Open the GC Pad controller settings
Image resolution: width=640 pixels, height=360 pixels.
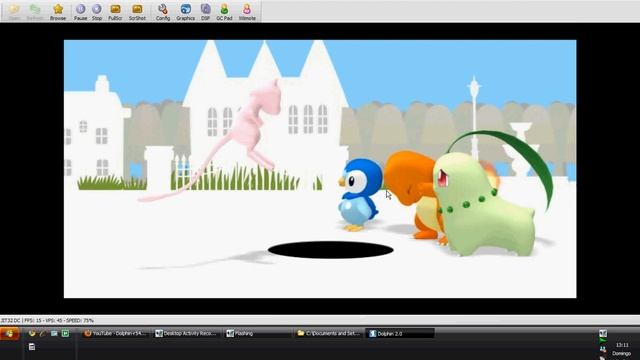click(224, 11)
